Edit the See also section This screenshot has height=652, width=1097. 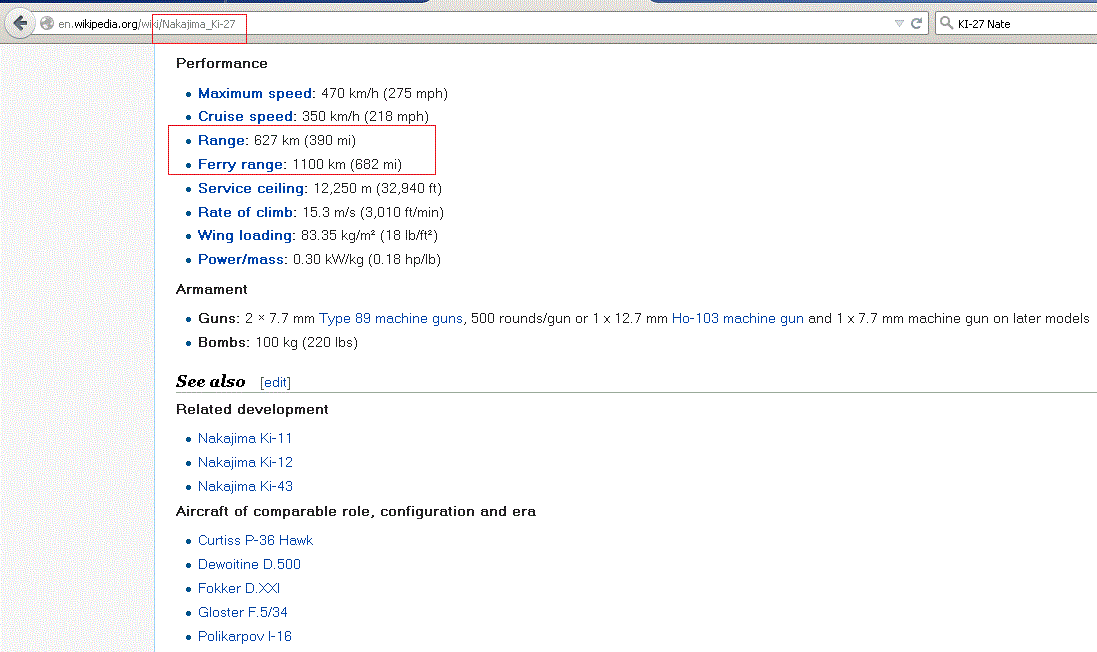point(276,383)
